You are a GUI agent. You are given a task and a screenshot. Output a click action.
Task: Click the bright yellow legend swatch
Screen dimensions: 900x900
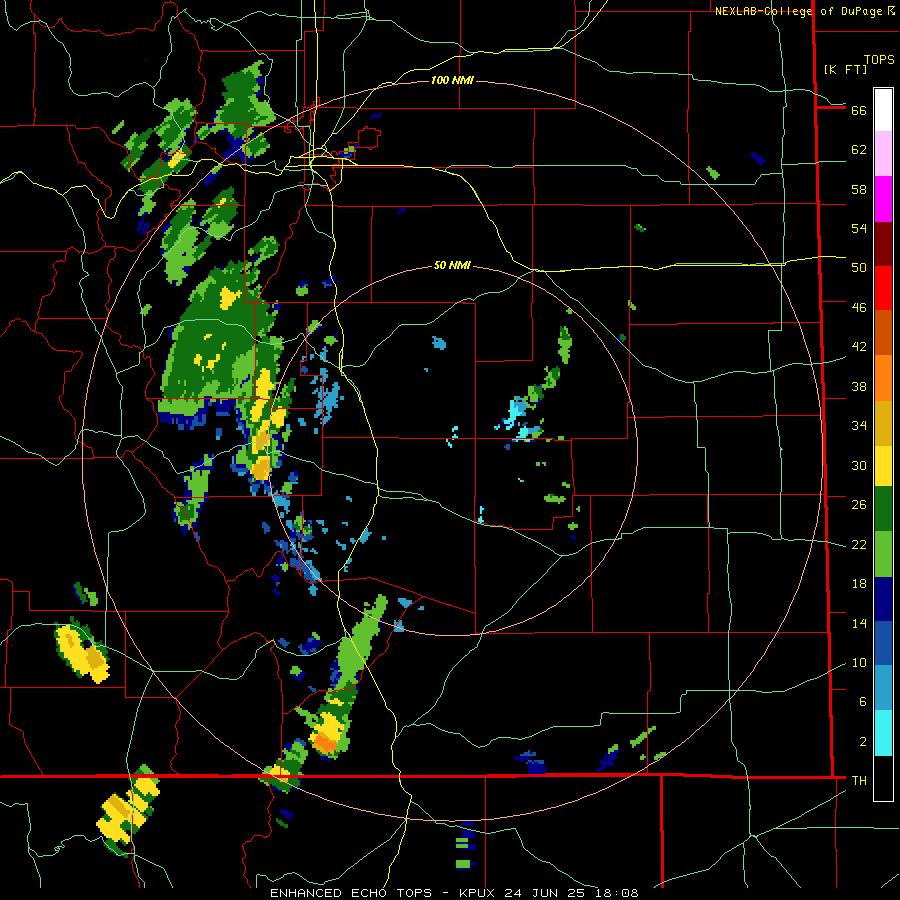883,465
